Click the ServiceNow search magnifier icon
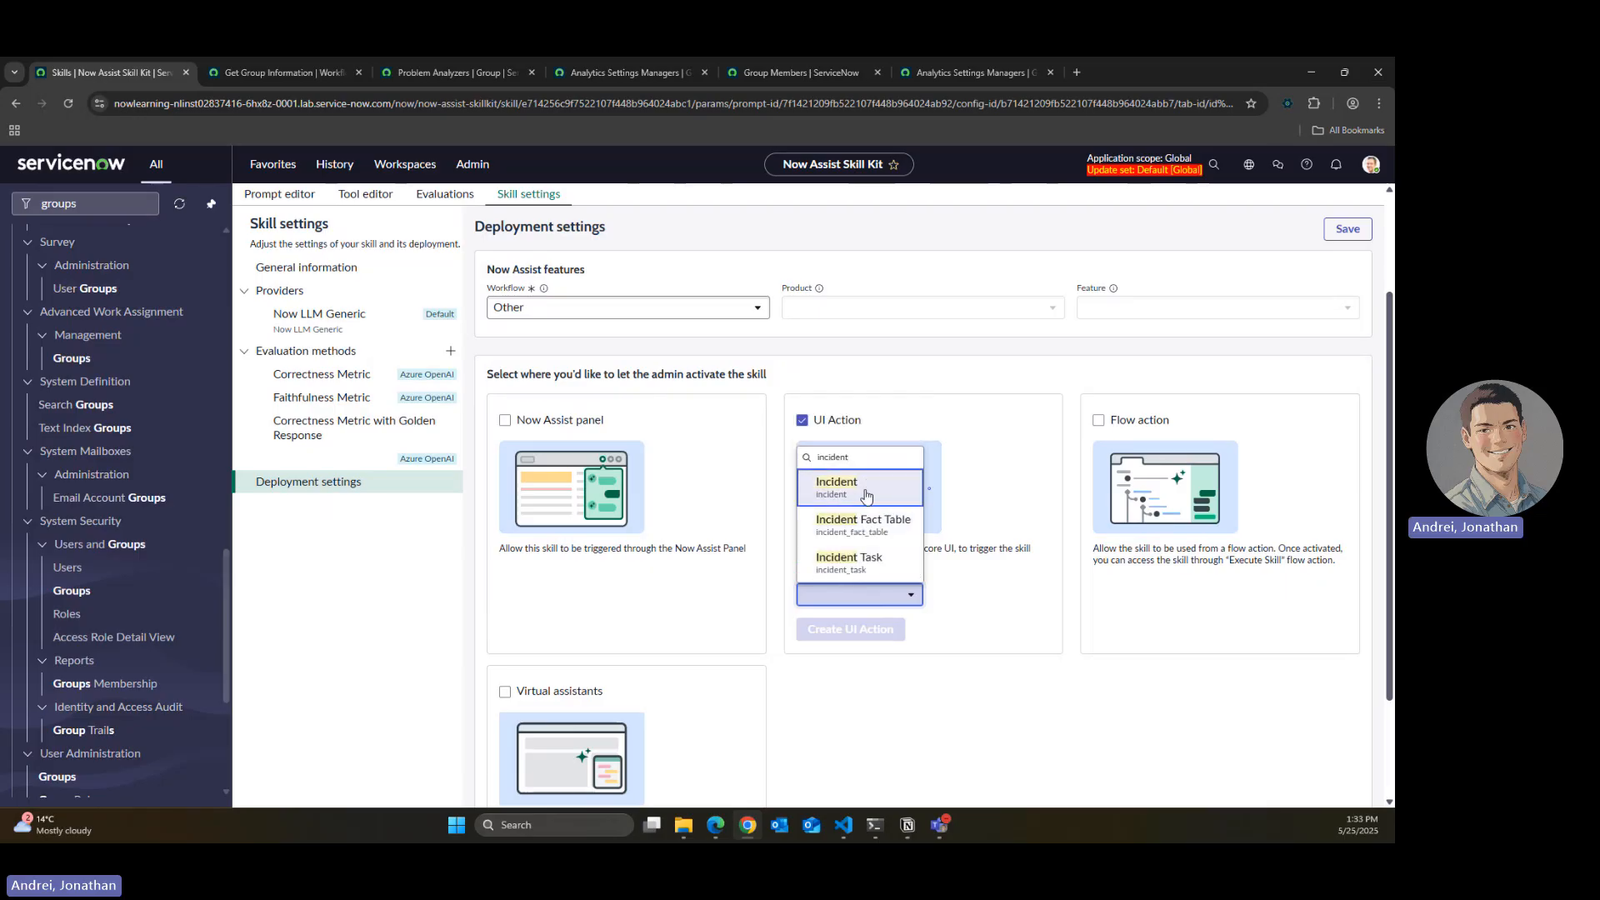The image size is (1600, 900). click(x=1214, y=164)
